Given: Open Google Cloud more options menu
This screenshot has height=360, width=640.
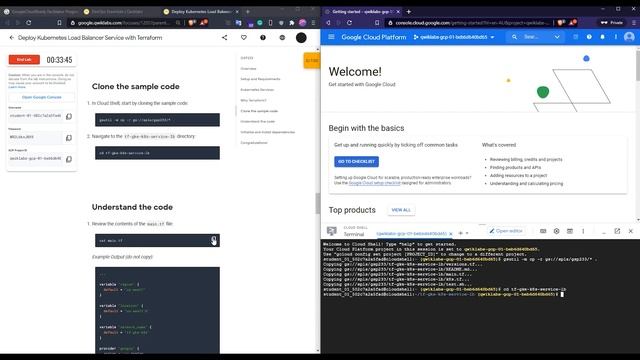Looking at the screenshot, I should click(616, 37).
